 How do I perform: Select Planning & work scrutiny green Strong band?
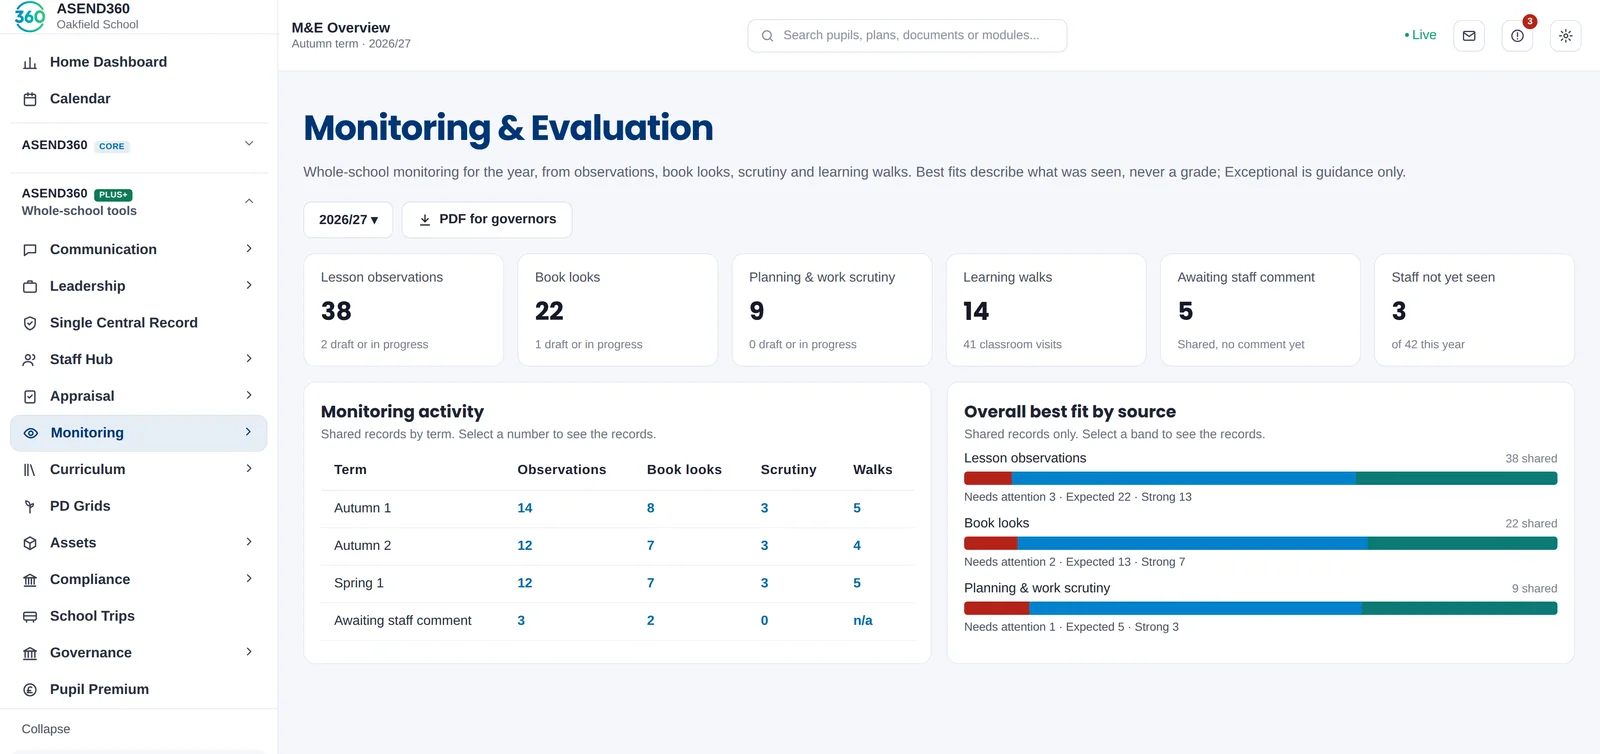pos(1459,608)
